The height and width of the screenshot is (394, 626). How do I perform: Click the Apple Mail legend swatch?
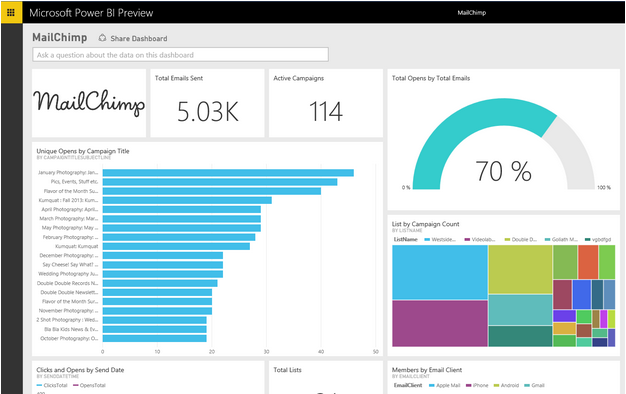432,385
